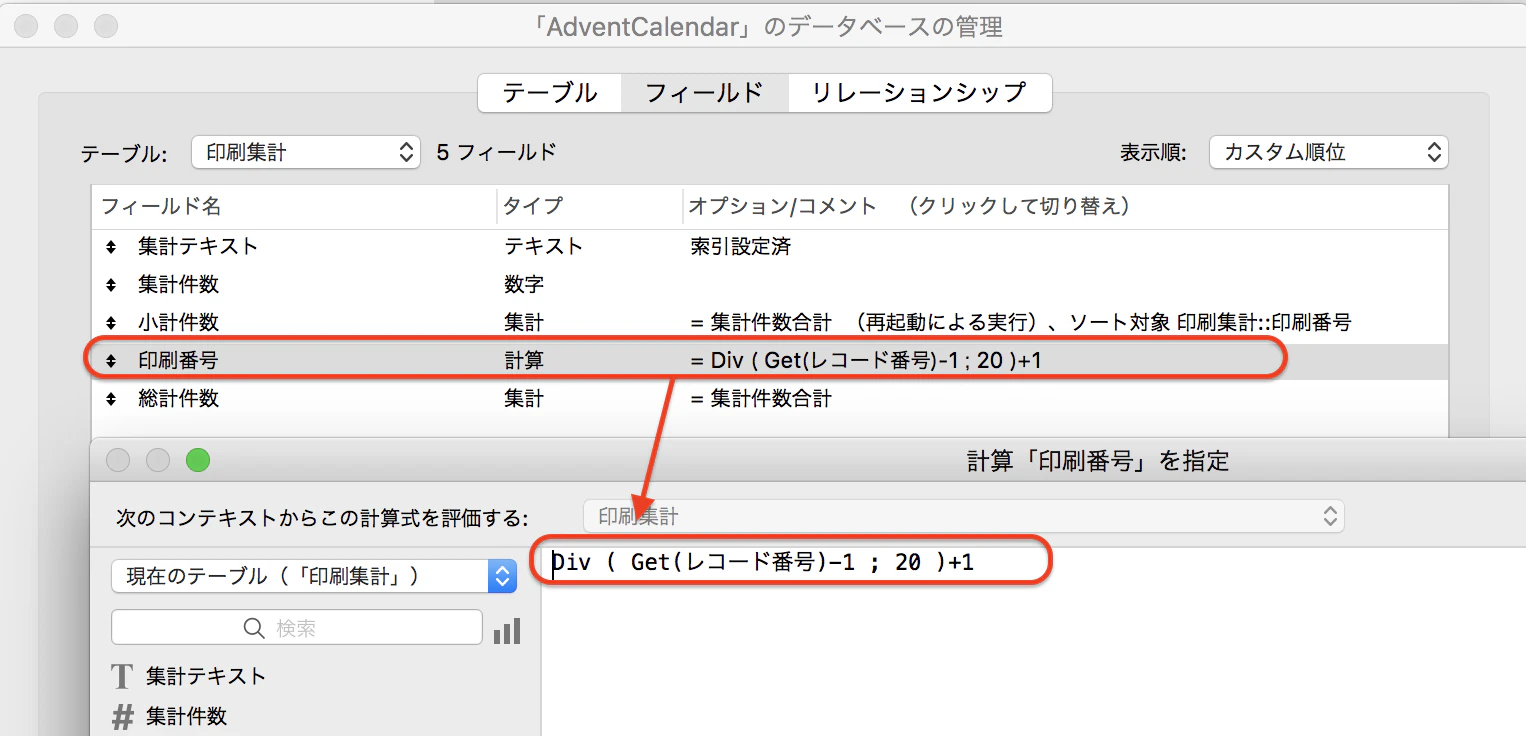Select the 総計件数 field row
This screenshot has height=736, width=1526.
769,399
